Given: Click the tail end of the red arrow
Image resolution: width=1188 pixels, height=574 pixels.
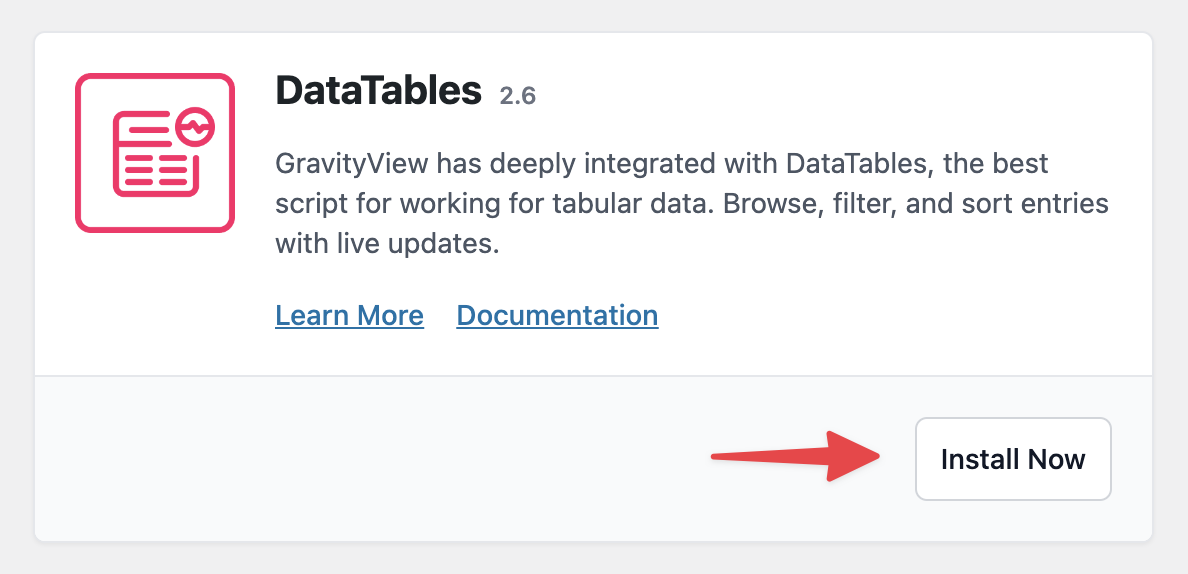Looking at the screenshot, I should (718, 458).
